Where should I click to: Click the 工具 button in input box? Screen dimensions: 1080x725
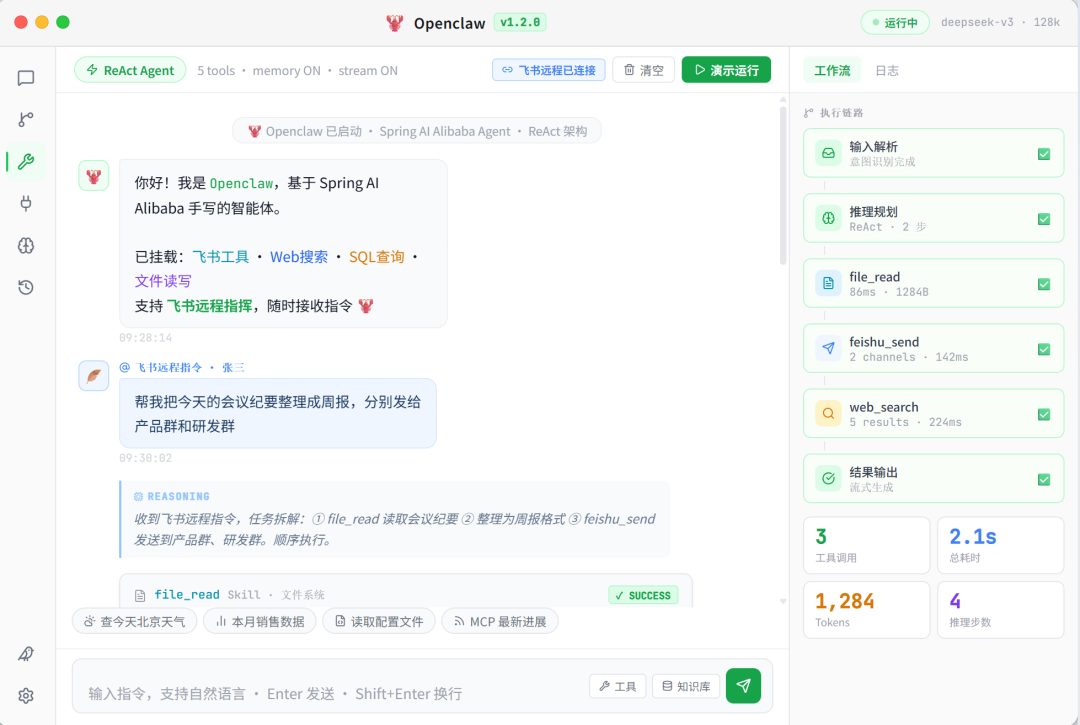(x=617, y=686)
